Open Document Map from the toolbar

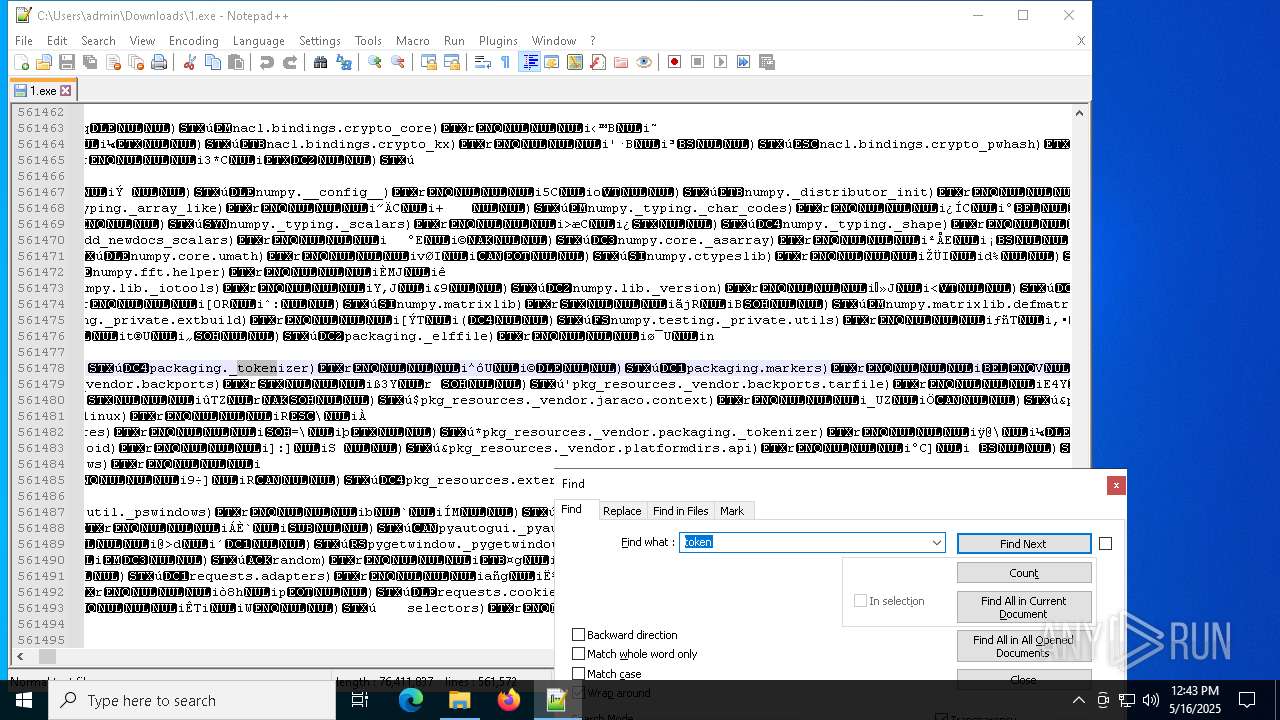coord(575,62)
